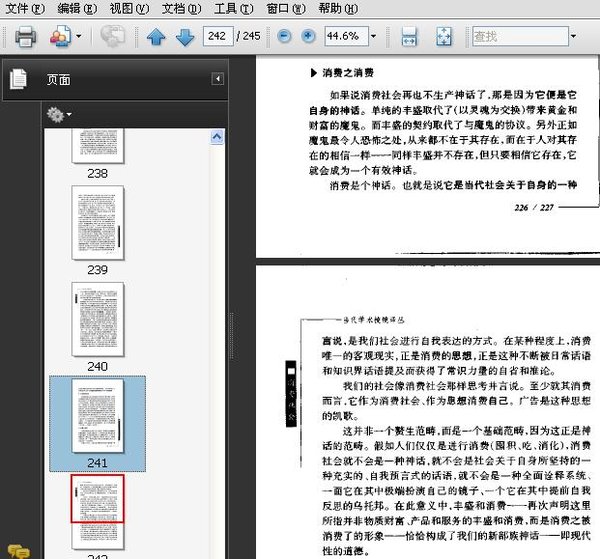This screenshot has height=559, width=600.
Task: Click the 页面 pages panel icon
Action: pos(18,79)
